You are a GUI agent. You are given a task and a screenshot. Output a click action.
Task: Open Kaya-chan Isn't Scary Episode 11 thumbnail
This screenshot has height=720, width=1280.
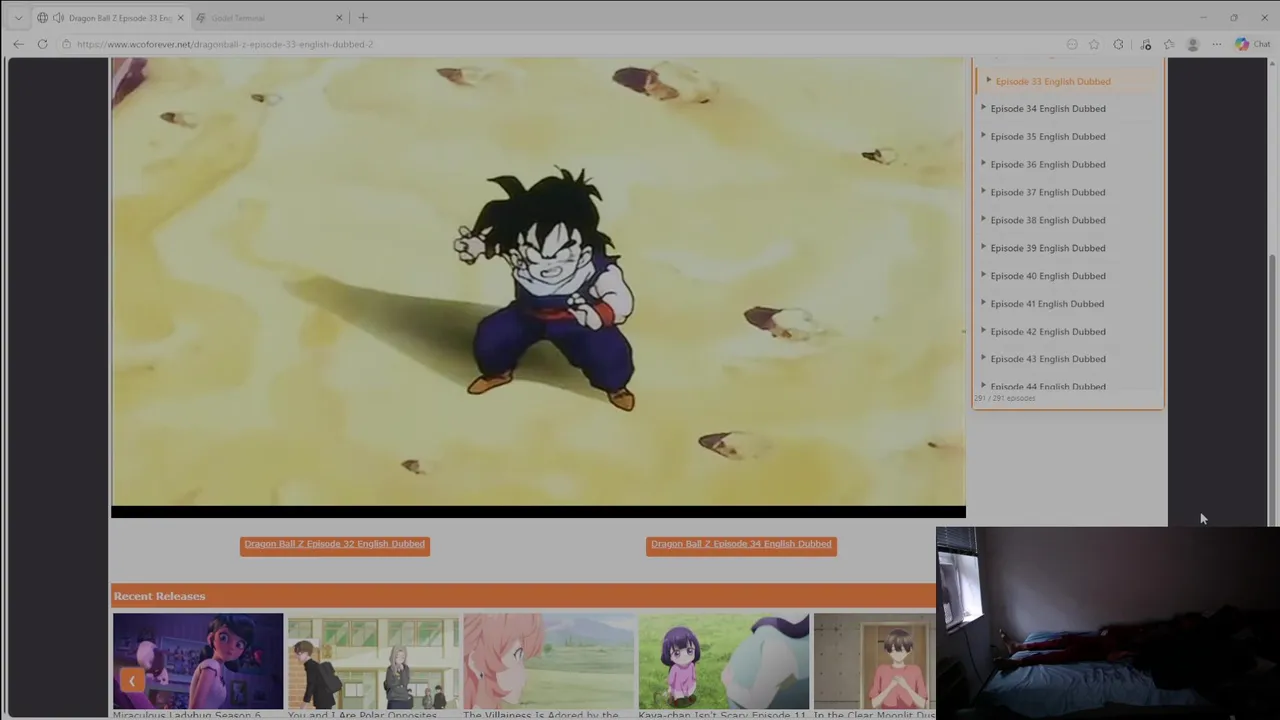[x=724, y=662]
